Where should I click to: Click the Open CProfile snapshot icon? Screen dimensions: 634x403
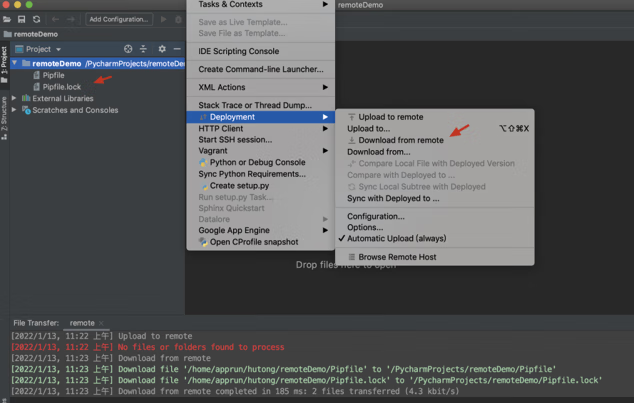[203, 242]
